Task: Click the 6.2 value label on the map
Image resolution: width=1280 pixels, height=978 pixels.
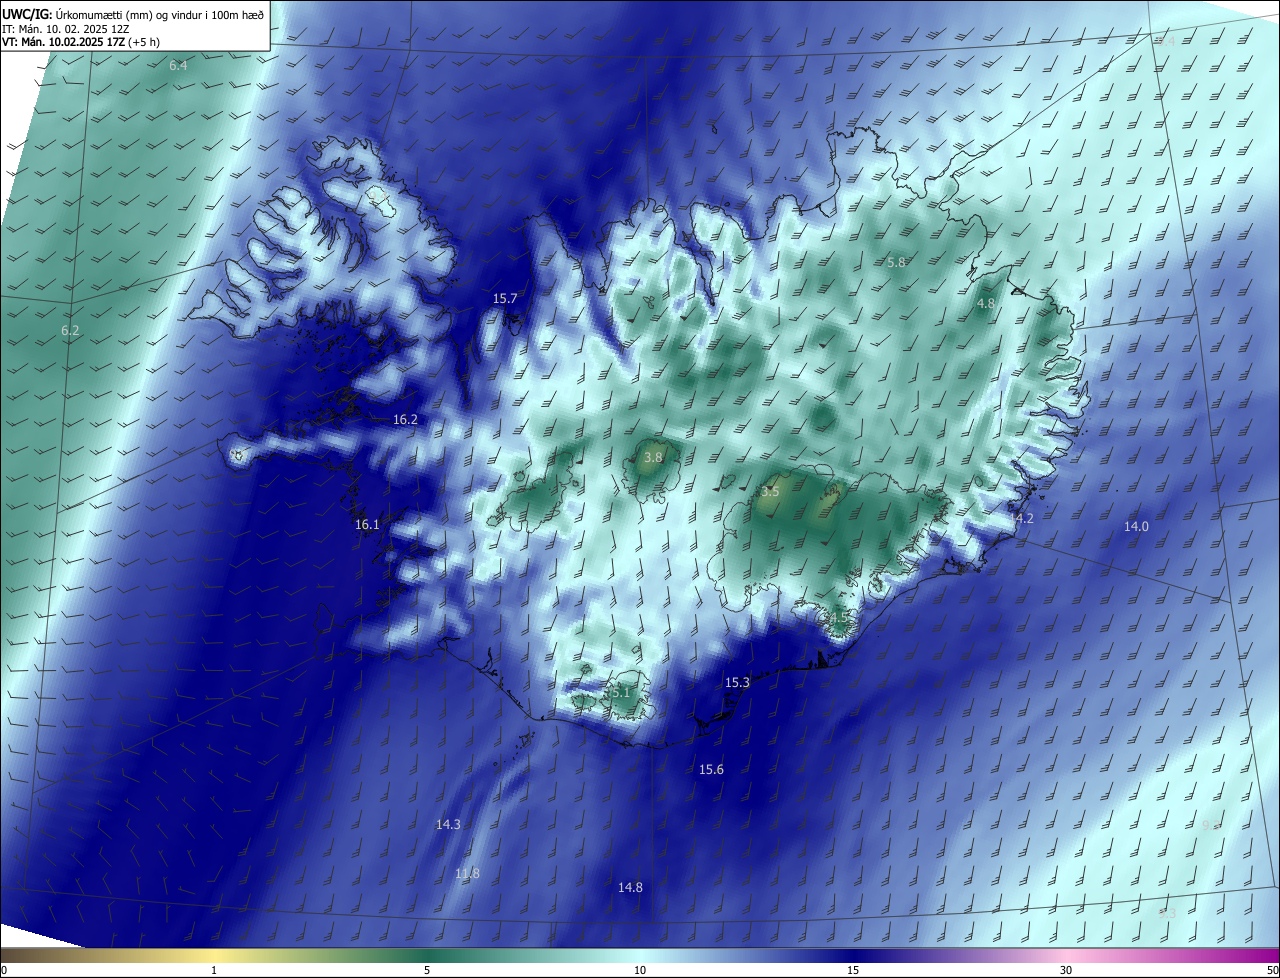Action: pyautogui.click(x=70, y=330)
